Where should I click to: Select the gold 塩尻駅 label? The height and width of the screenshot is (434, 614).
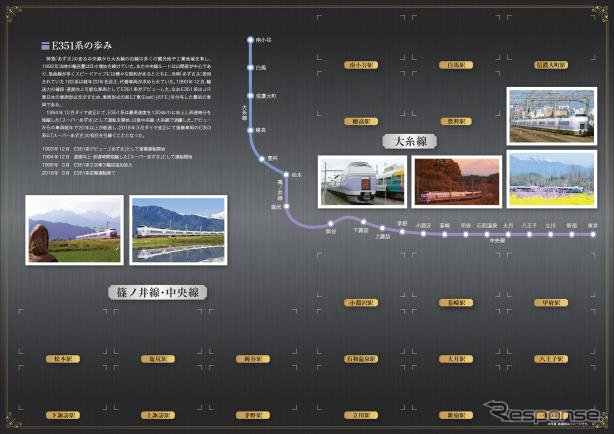[x=158, y=359]
